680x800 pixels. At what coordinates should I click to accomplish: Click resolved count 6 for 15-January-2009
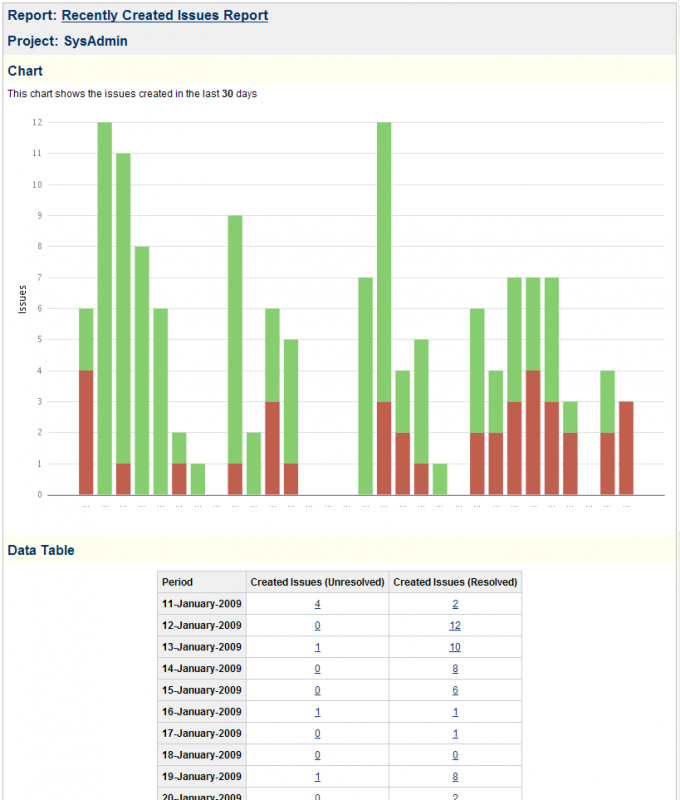point(455,690)
